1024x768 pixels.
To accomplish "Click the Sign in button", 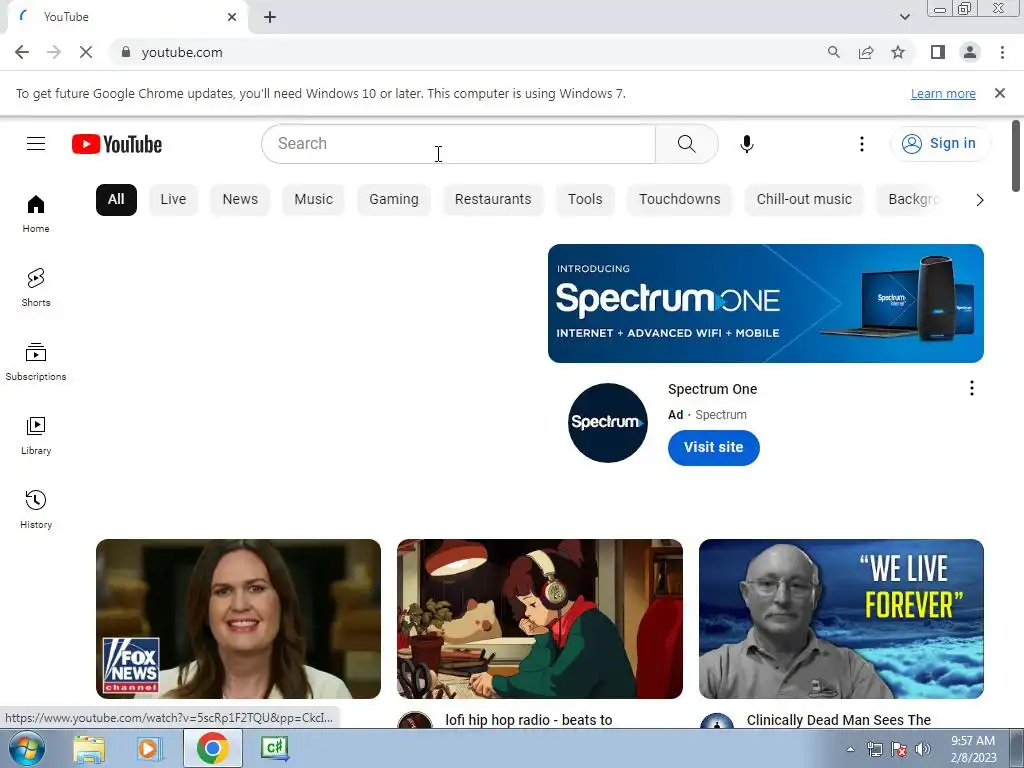I will [x=940, y=144].
